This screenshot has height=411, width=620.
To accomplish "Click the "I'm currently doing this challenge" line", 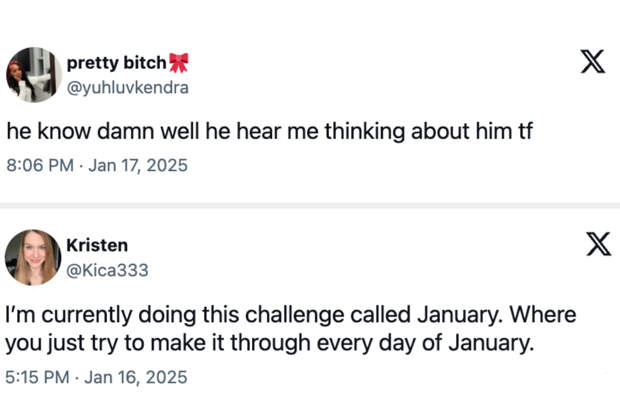I will [x=290, y=314].
